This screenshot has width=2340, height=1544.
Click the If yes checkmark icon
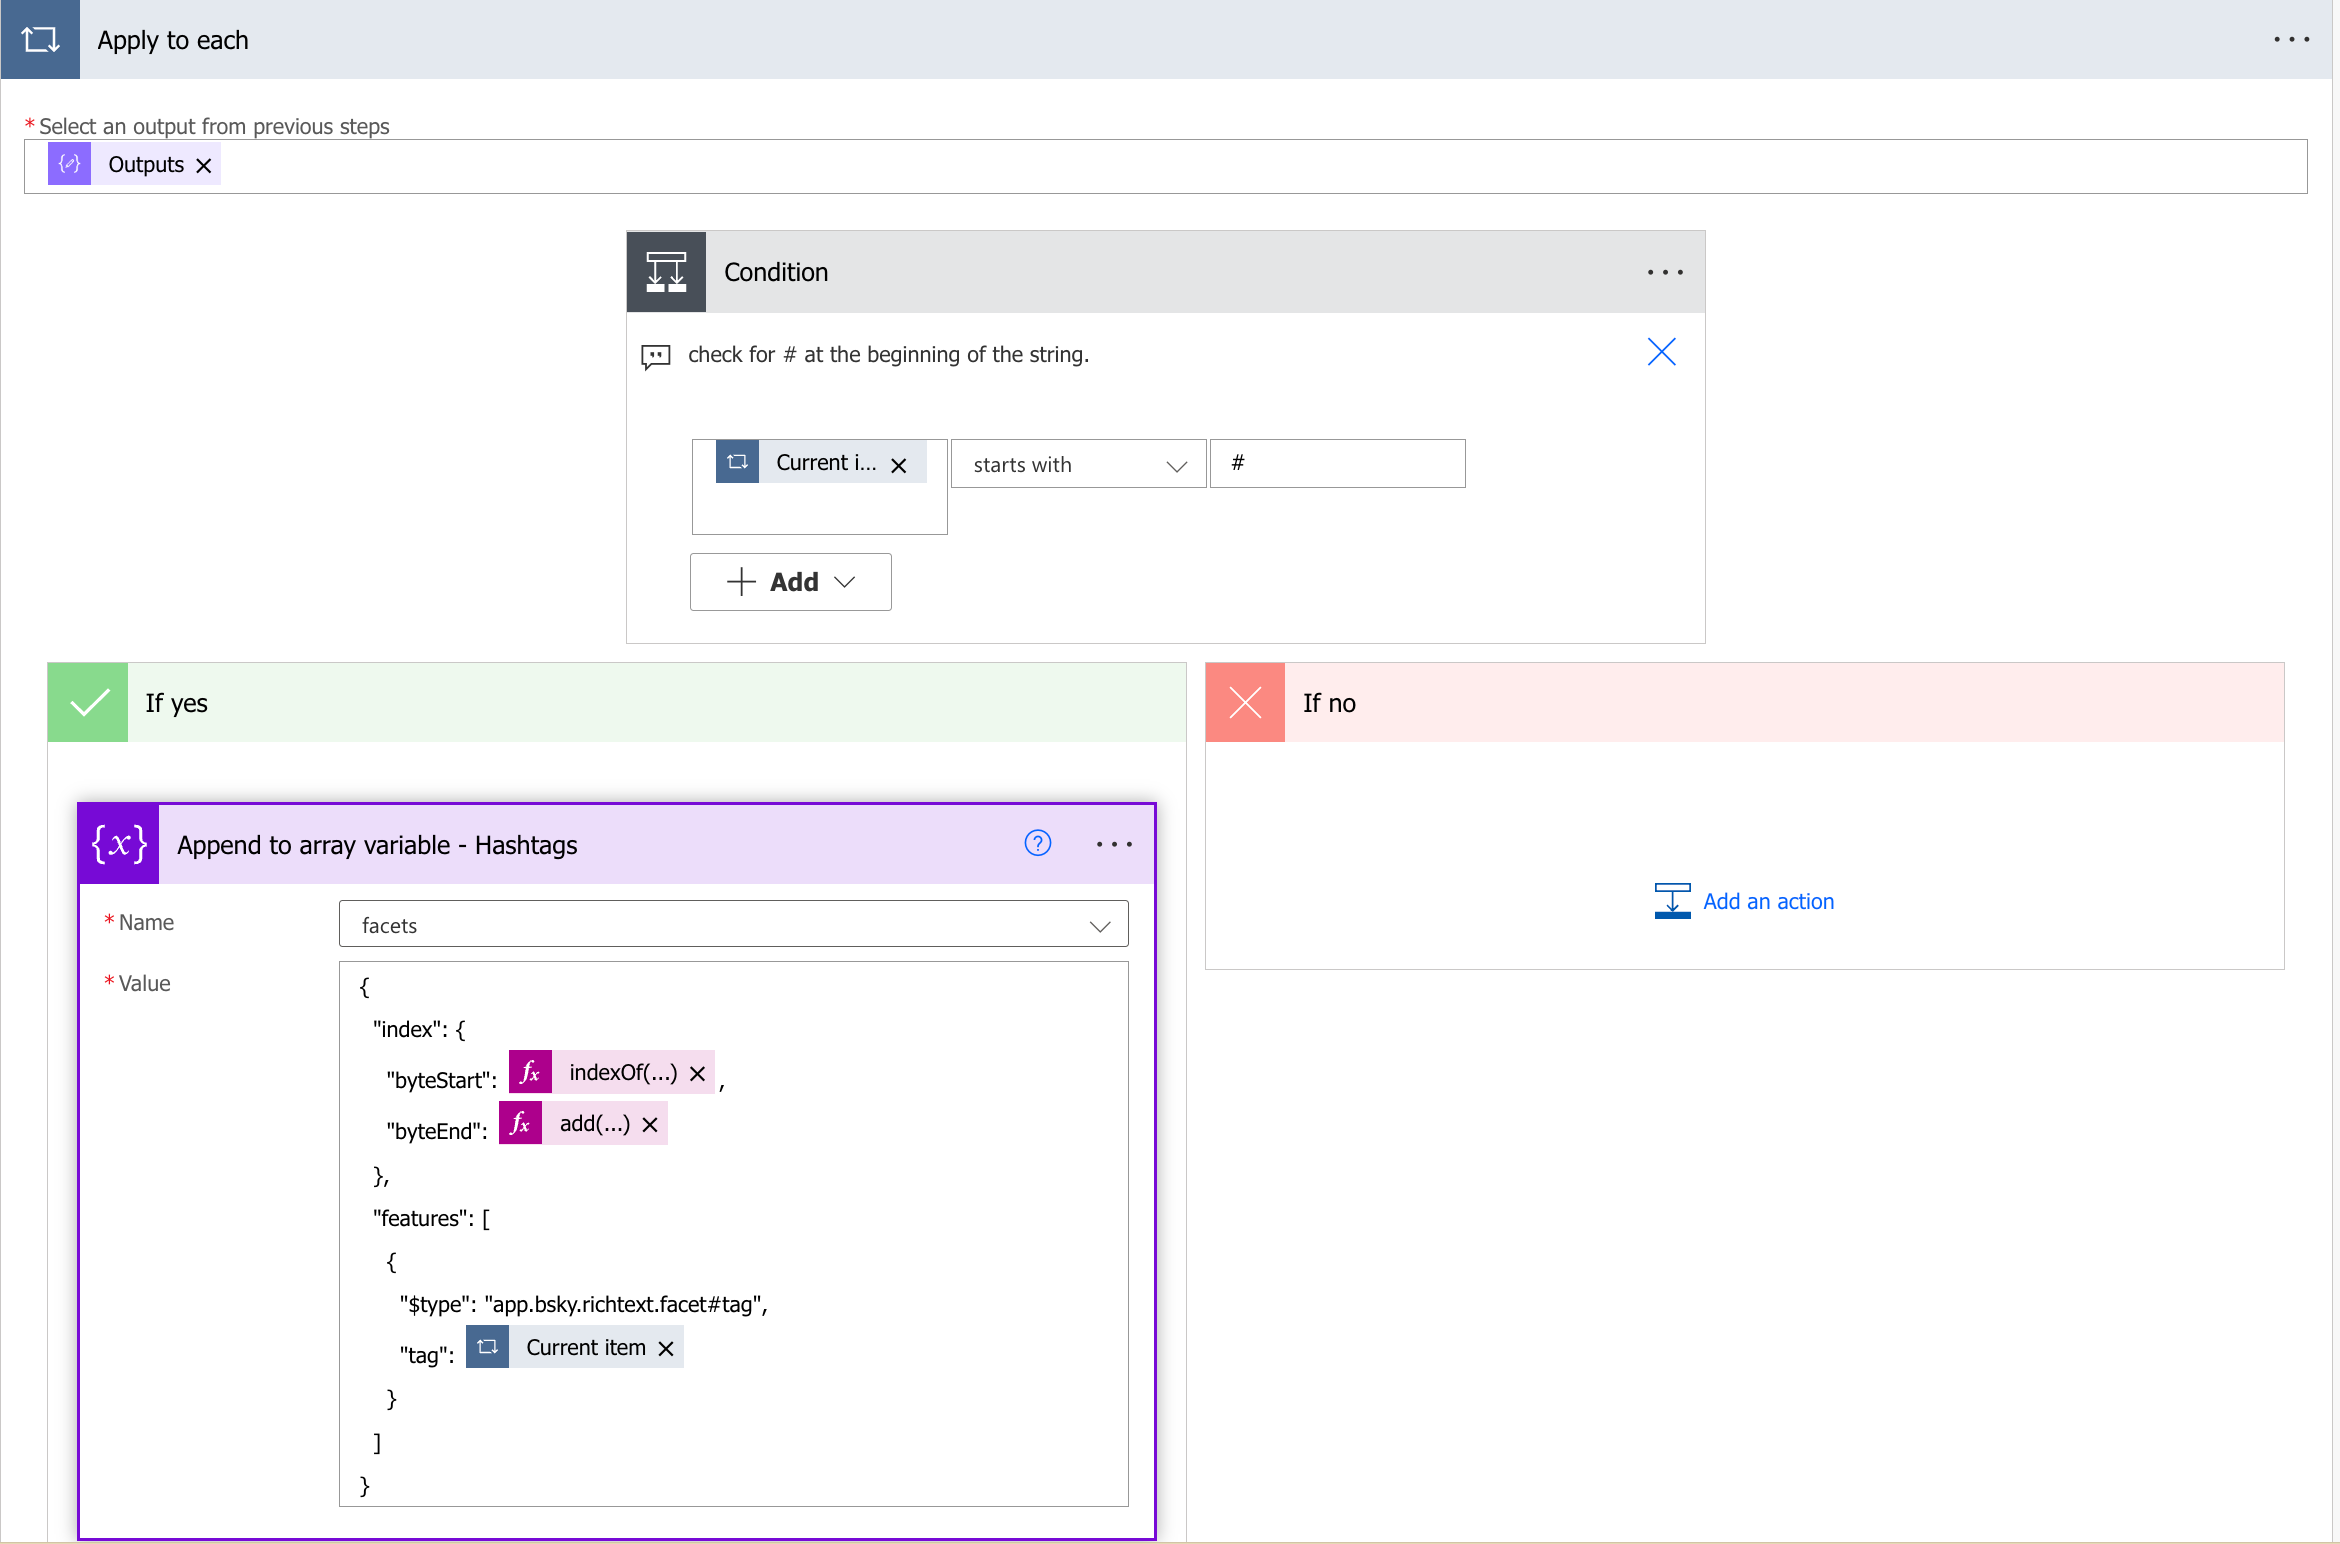coord(88,703)
